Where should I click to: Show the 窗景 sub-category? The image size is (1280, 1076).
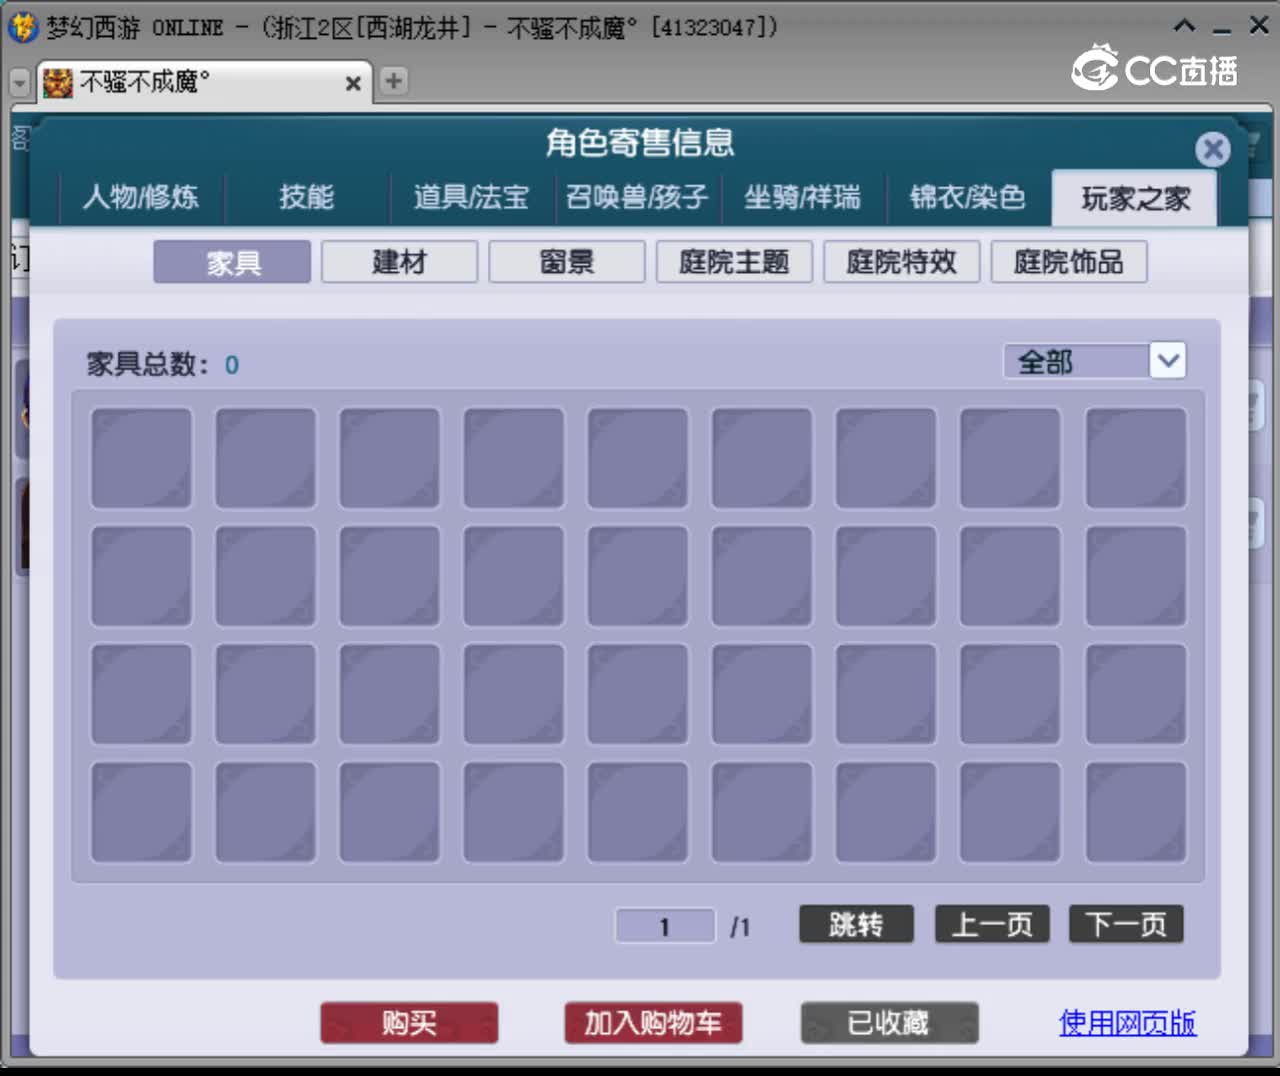coord(567,262)
